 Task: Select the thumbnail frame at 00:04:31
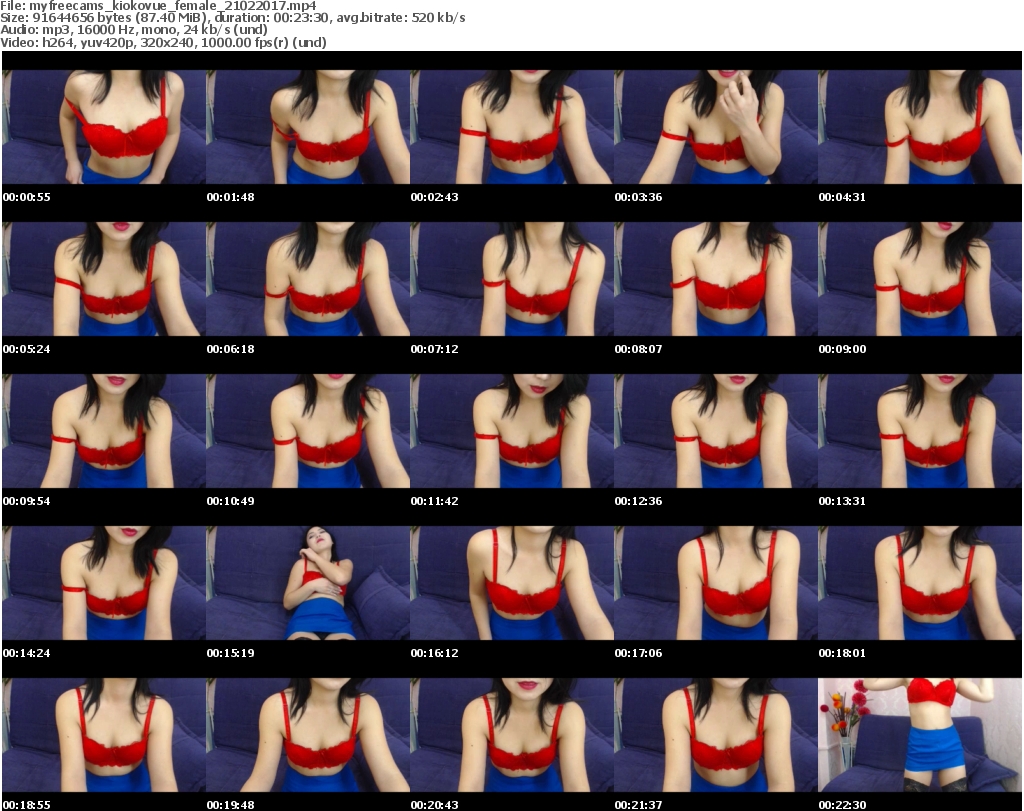pos(920,127)
